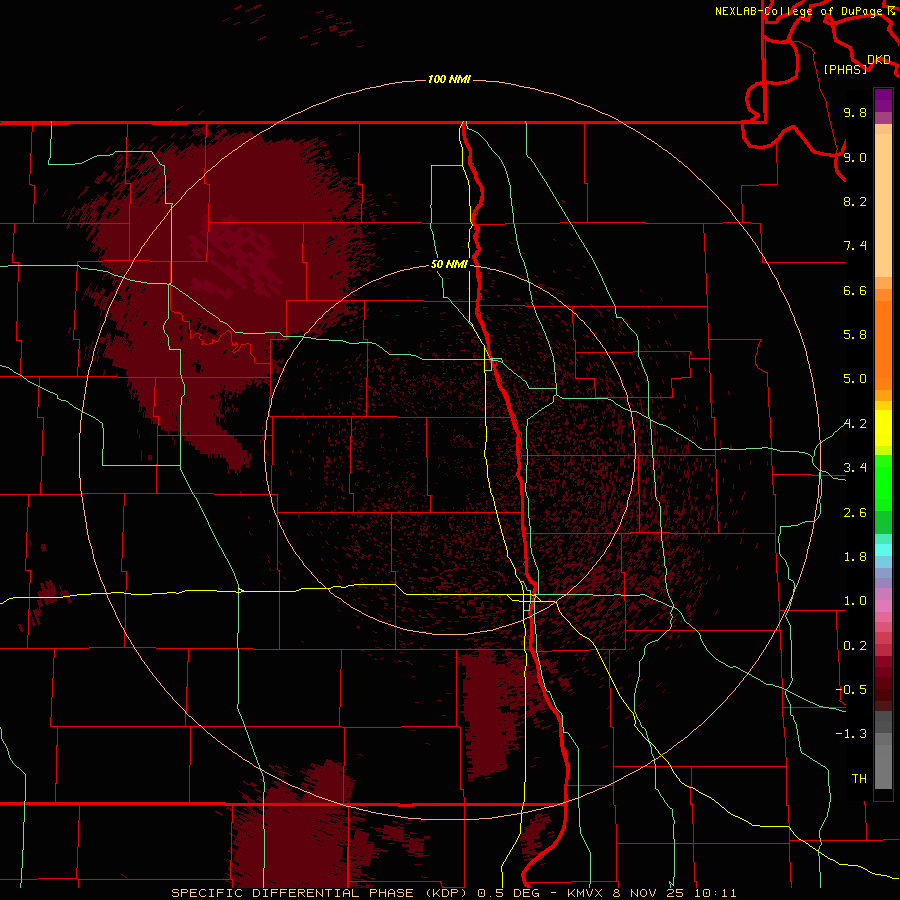Click the 9.8 value on the color scale
The width and height of the screenshot is (900, 900).
[x=855, y=112]
